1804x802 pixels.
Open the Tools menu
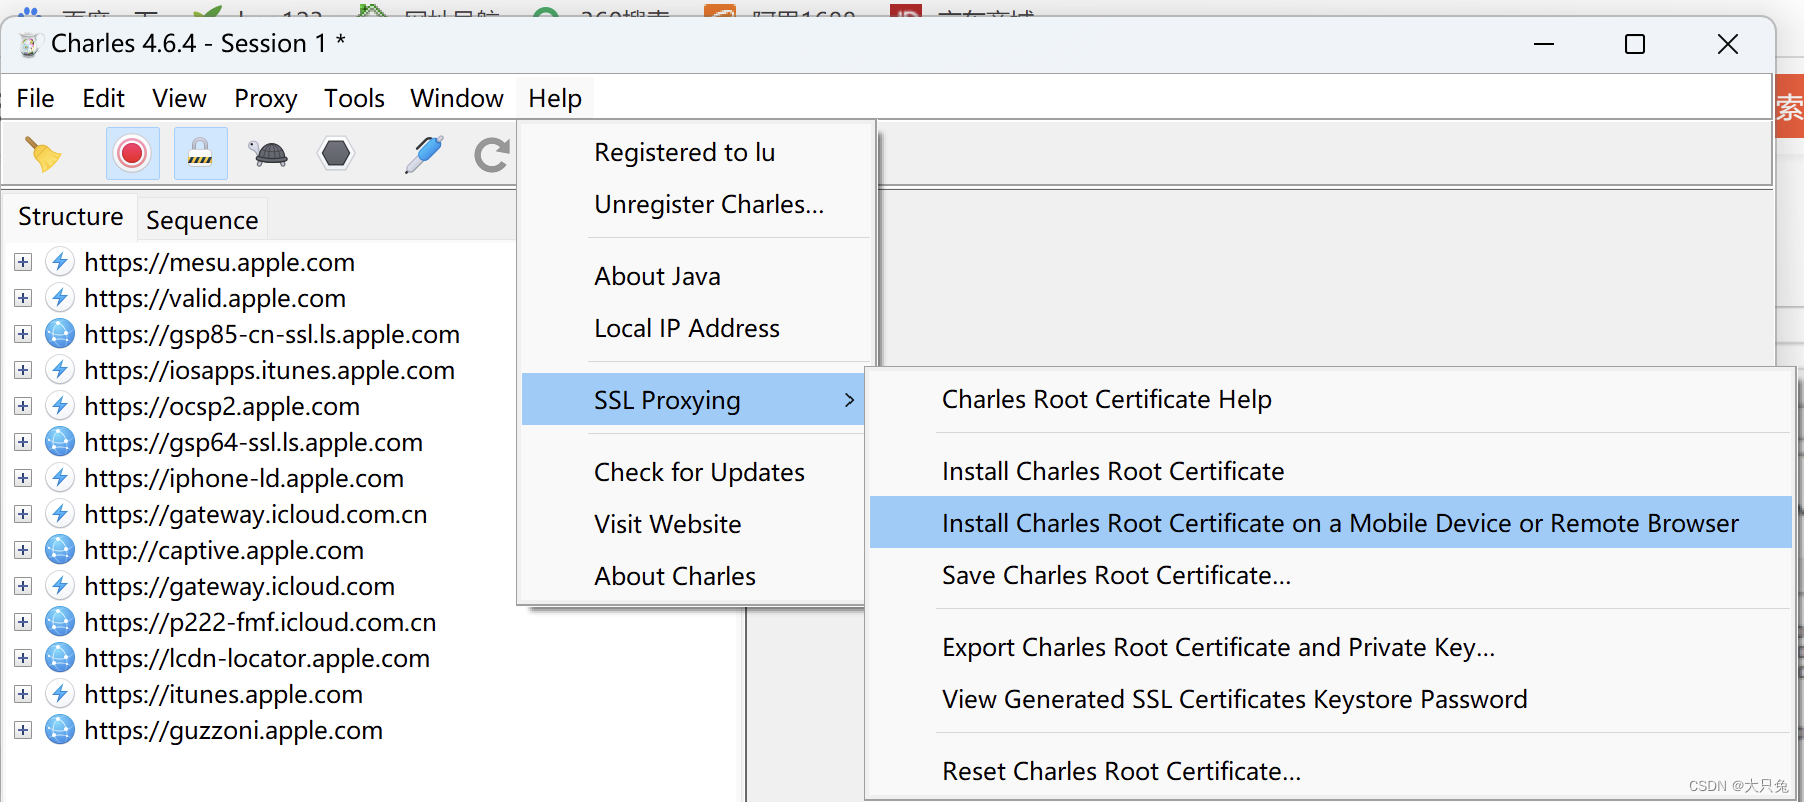(x=354, y=98)
